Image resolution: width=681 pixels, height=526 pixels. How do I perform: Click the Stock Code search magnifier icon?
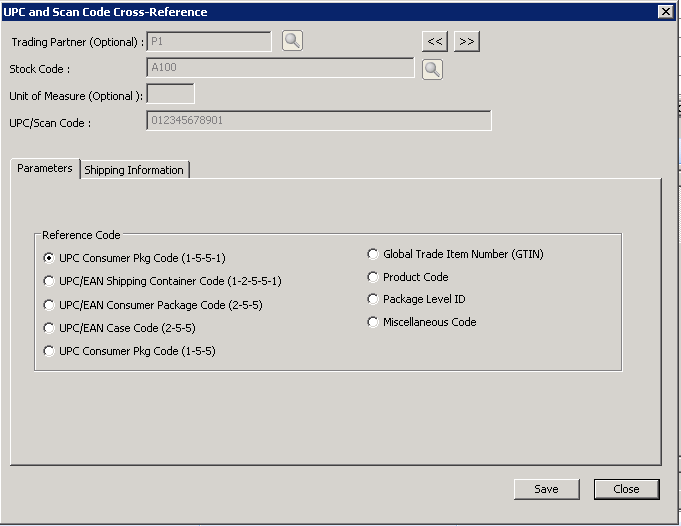pos(431,69)
